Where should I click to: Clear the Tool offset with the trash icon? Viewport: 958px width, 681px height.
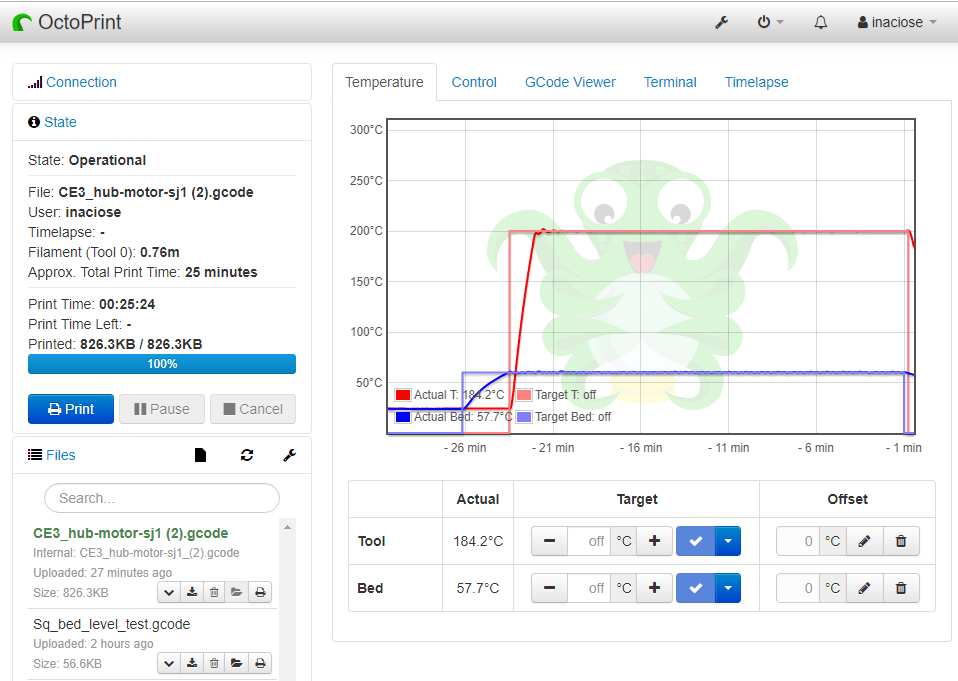tap(901, 541)
